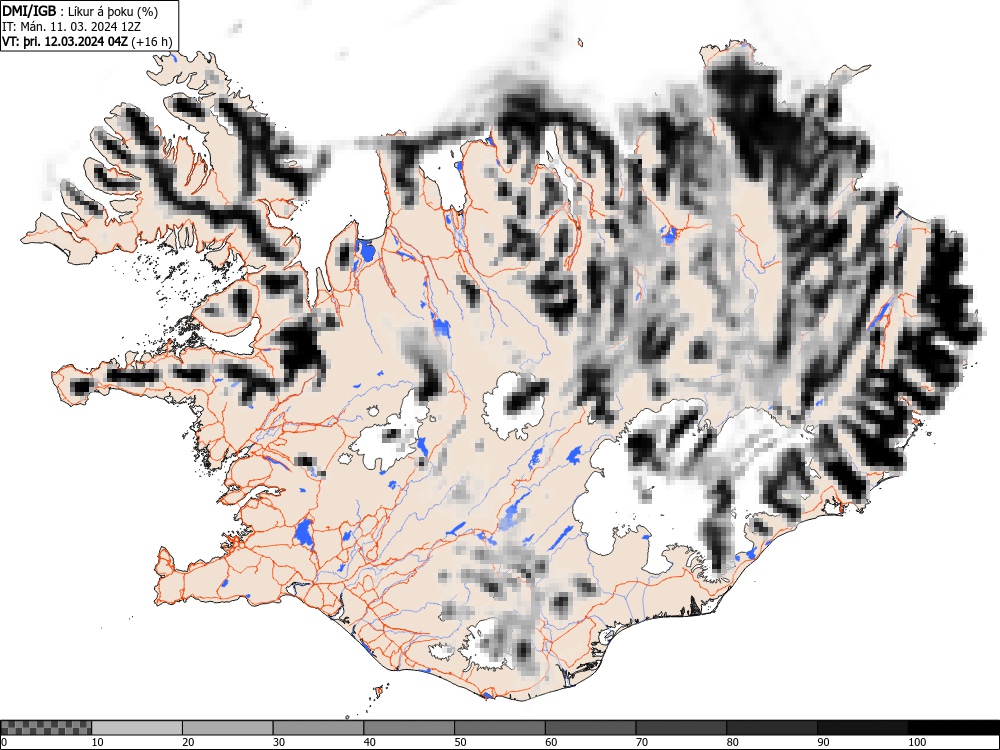1000x750 pixels.
Task: Click the 0-10 checkered legend swatch
Action: 46,728
